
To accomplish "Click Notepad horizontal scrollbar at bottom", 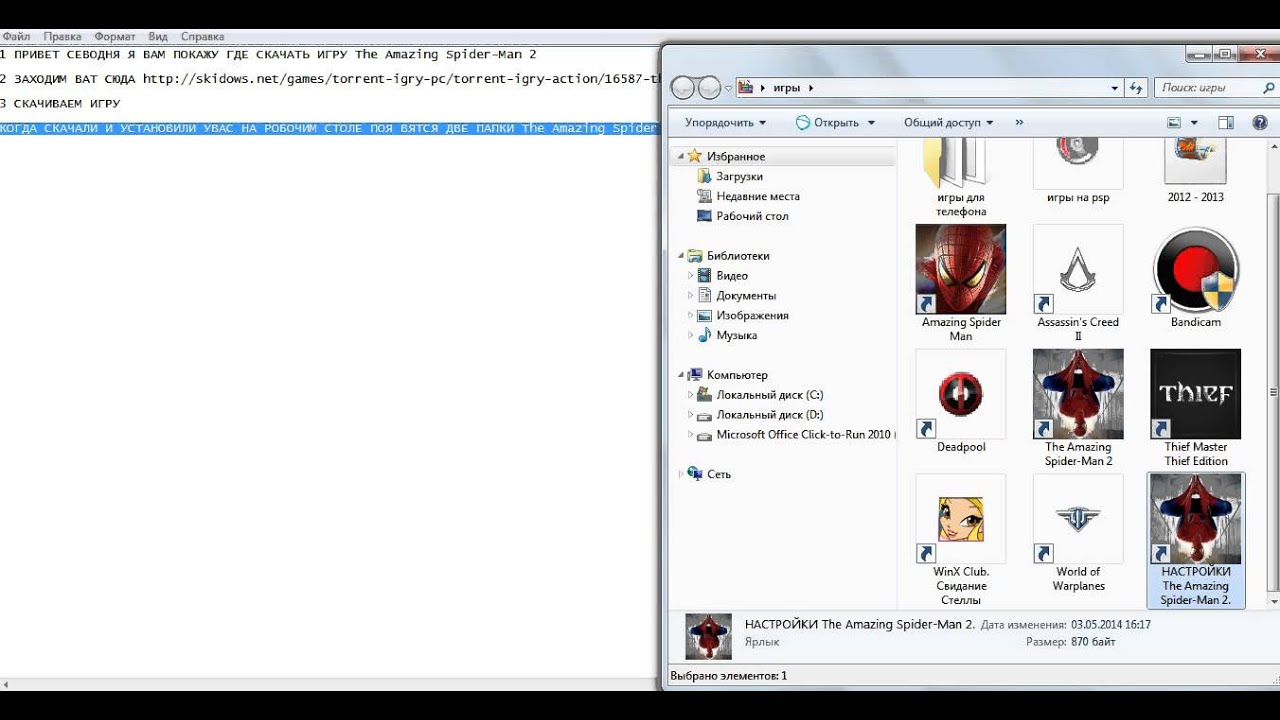I will pos(330,684).
